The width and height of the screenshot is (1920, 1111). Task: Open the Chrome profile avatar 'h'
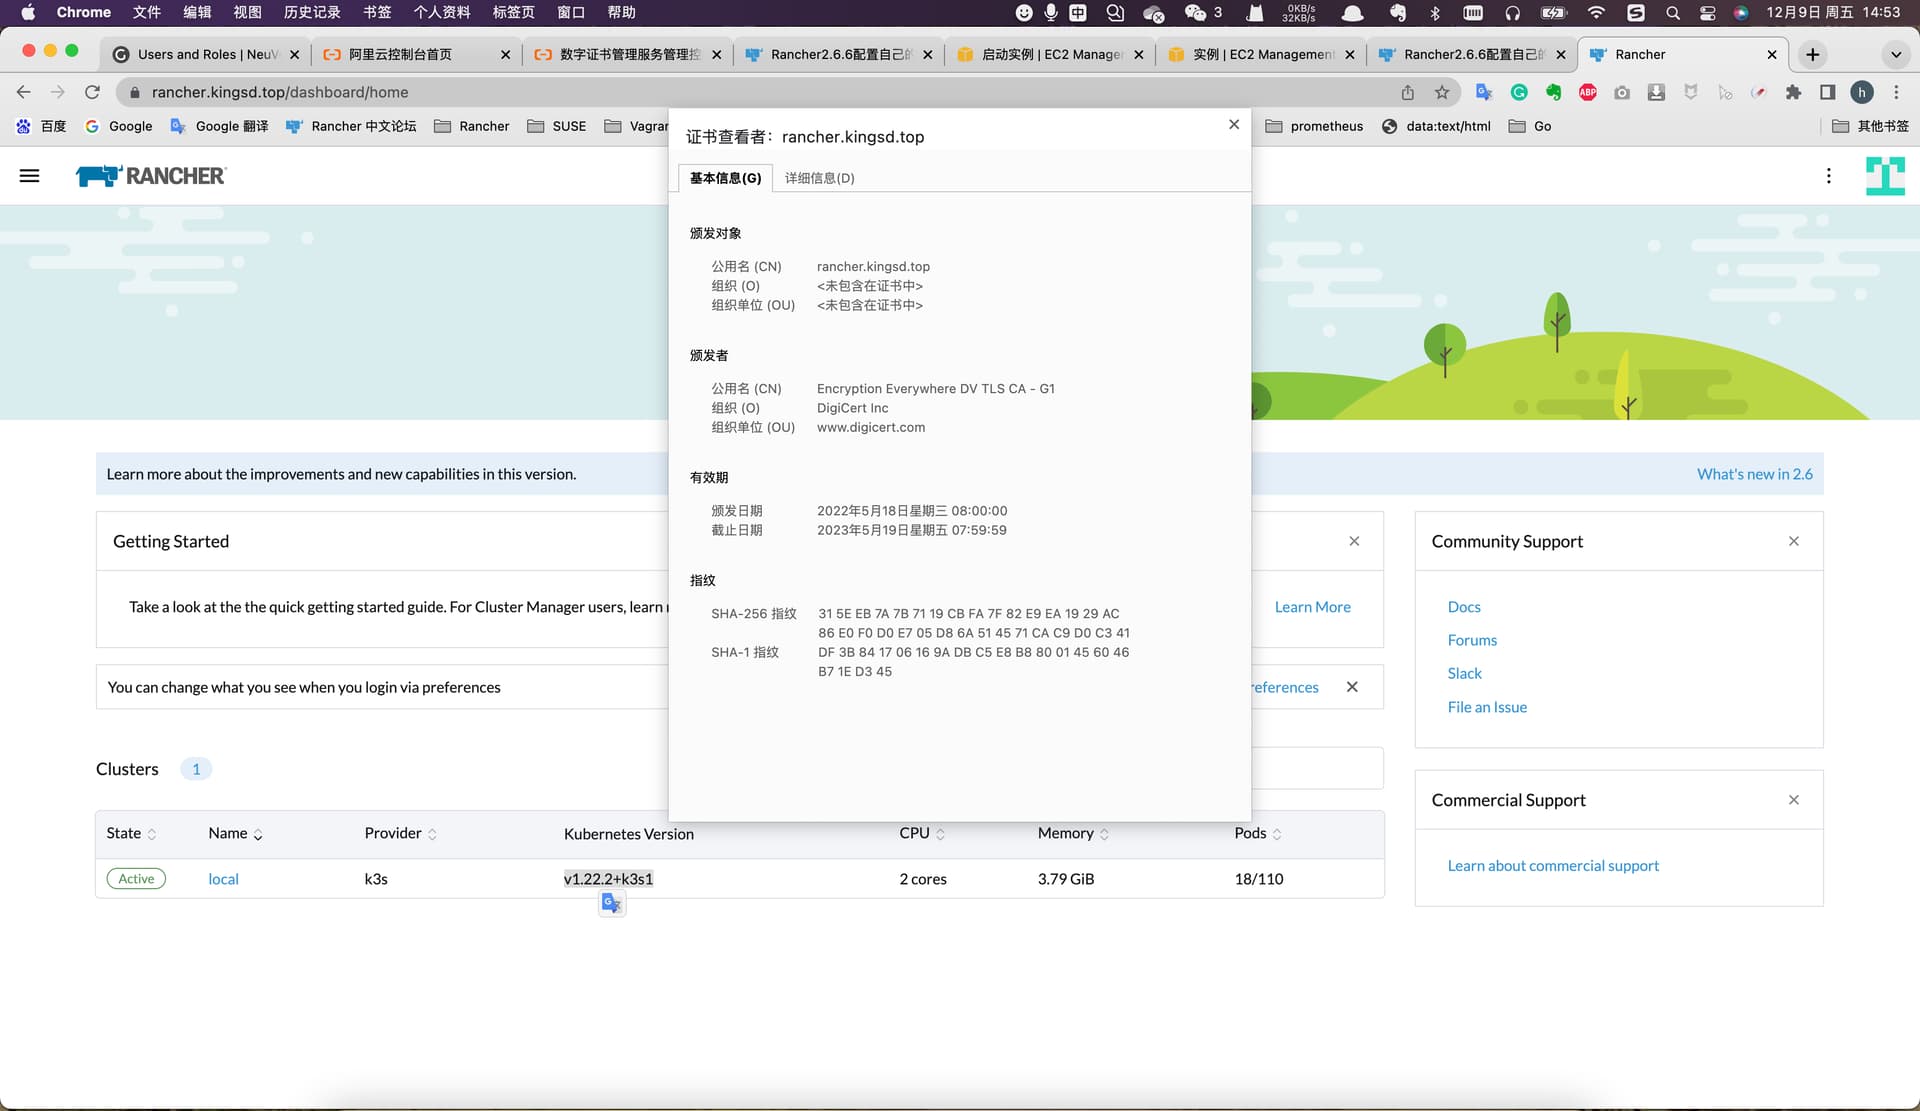[1862, 92]
